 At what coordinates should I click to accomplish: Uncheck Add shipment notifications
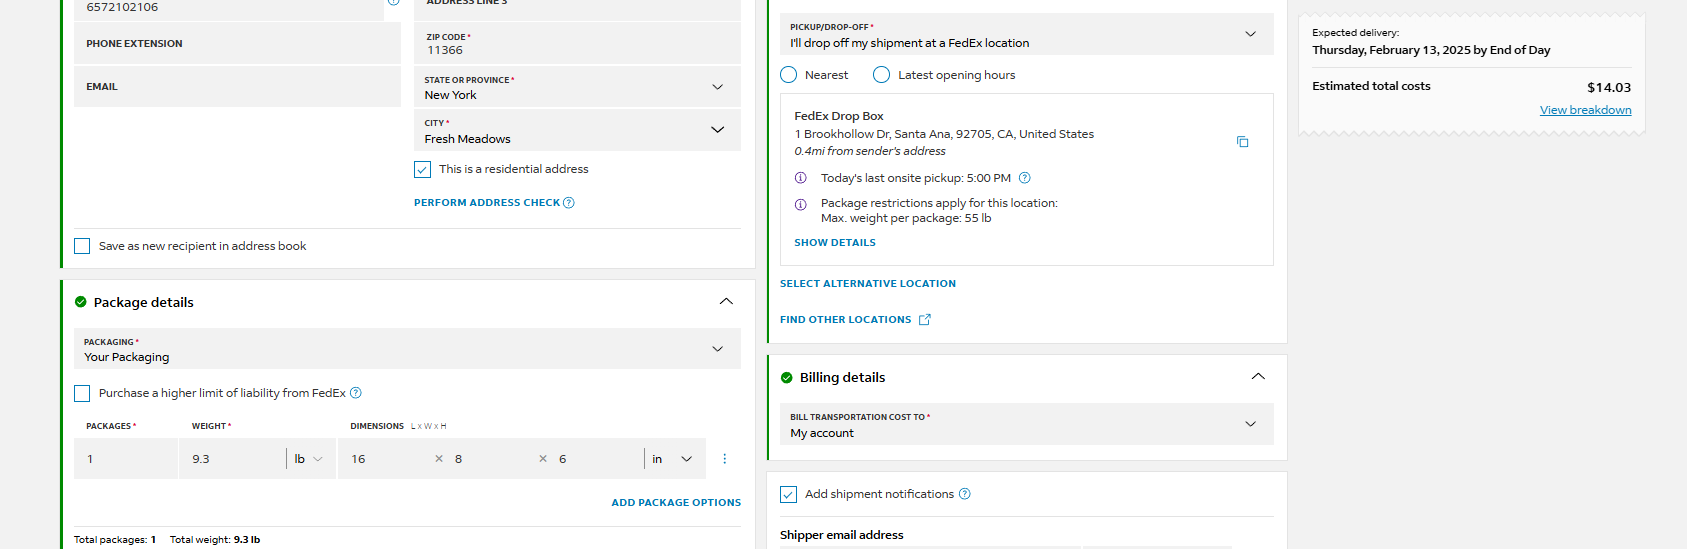pyautogui.click(x=789, y=495)
